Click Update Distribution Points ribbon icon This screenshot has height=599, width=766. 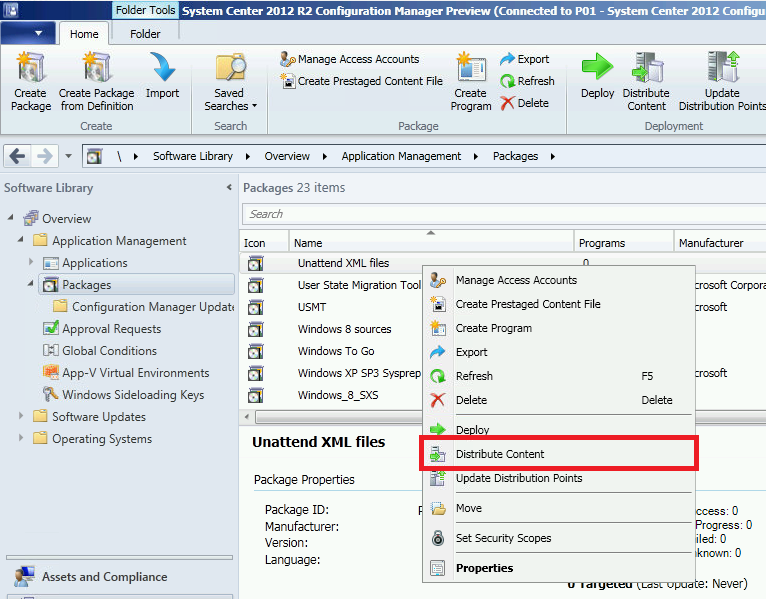pos(723,67)
